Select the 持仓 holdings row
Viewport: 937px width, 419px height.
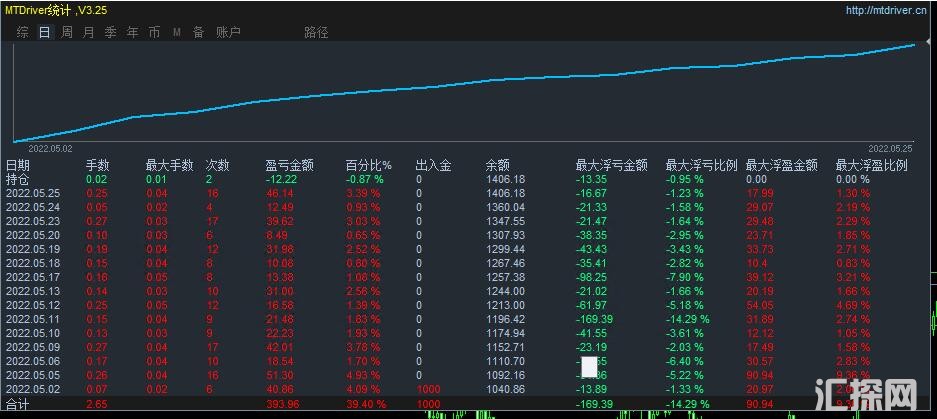pyautogui.click(x=18, y=179)
